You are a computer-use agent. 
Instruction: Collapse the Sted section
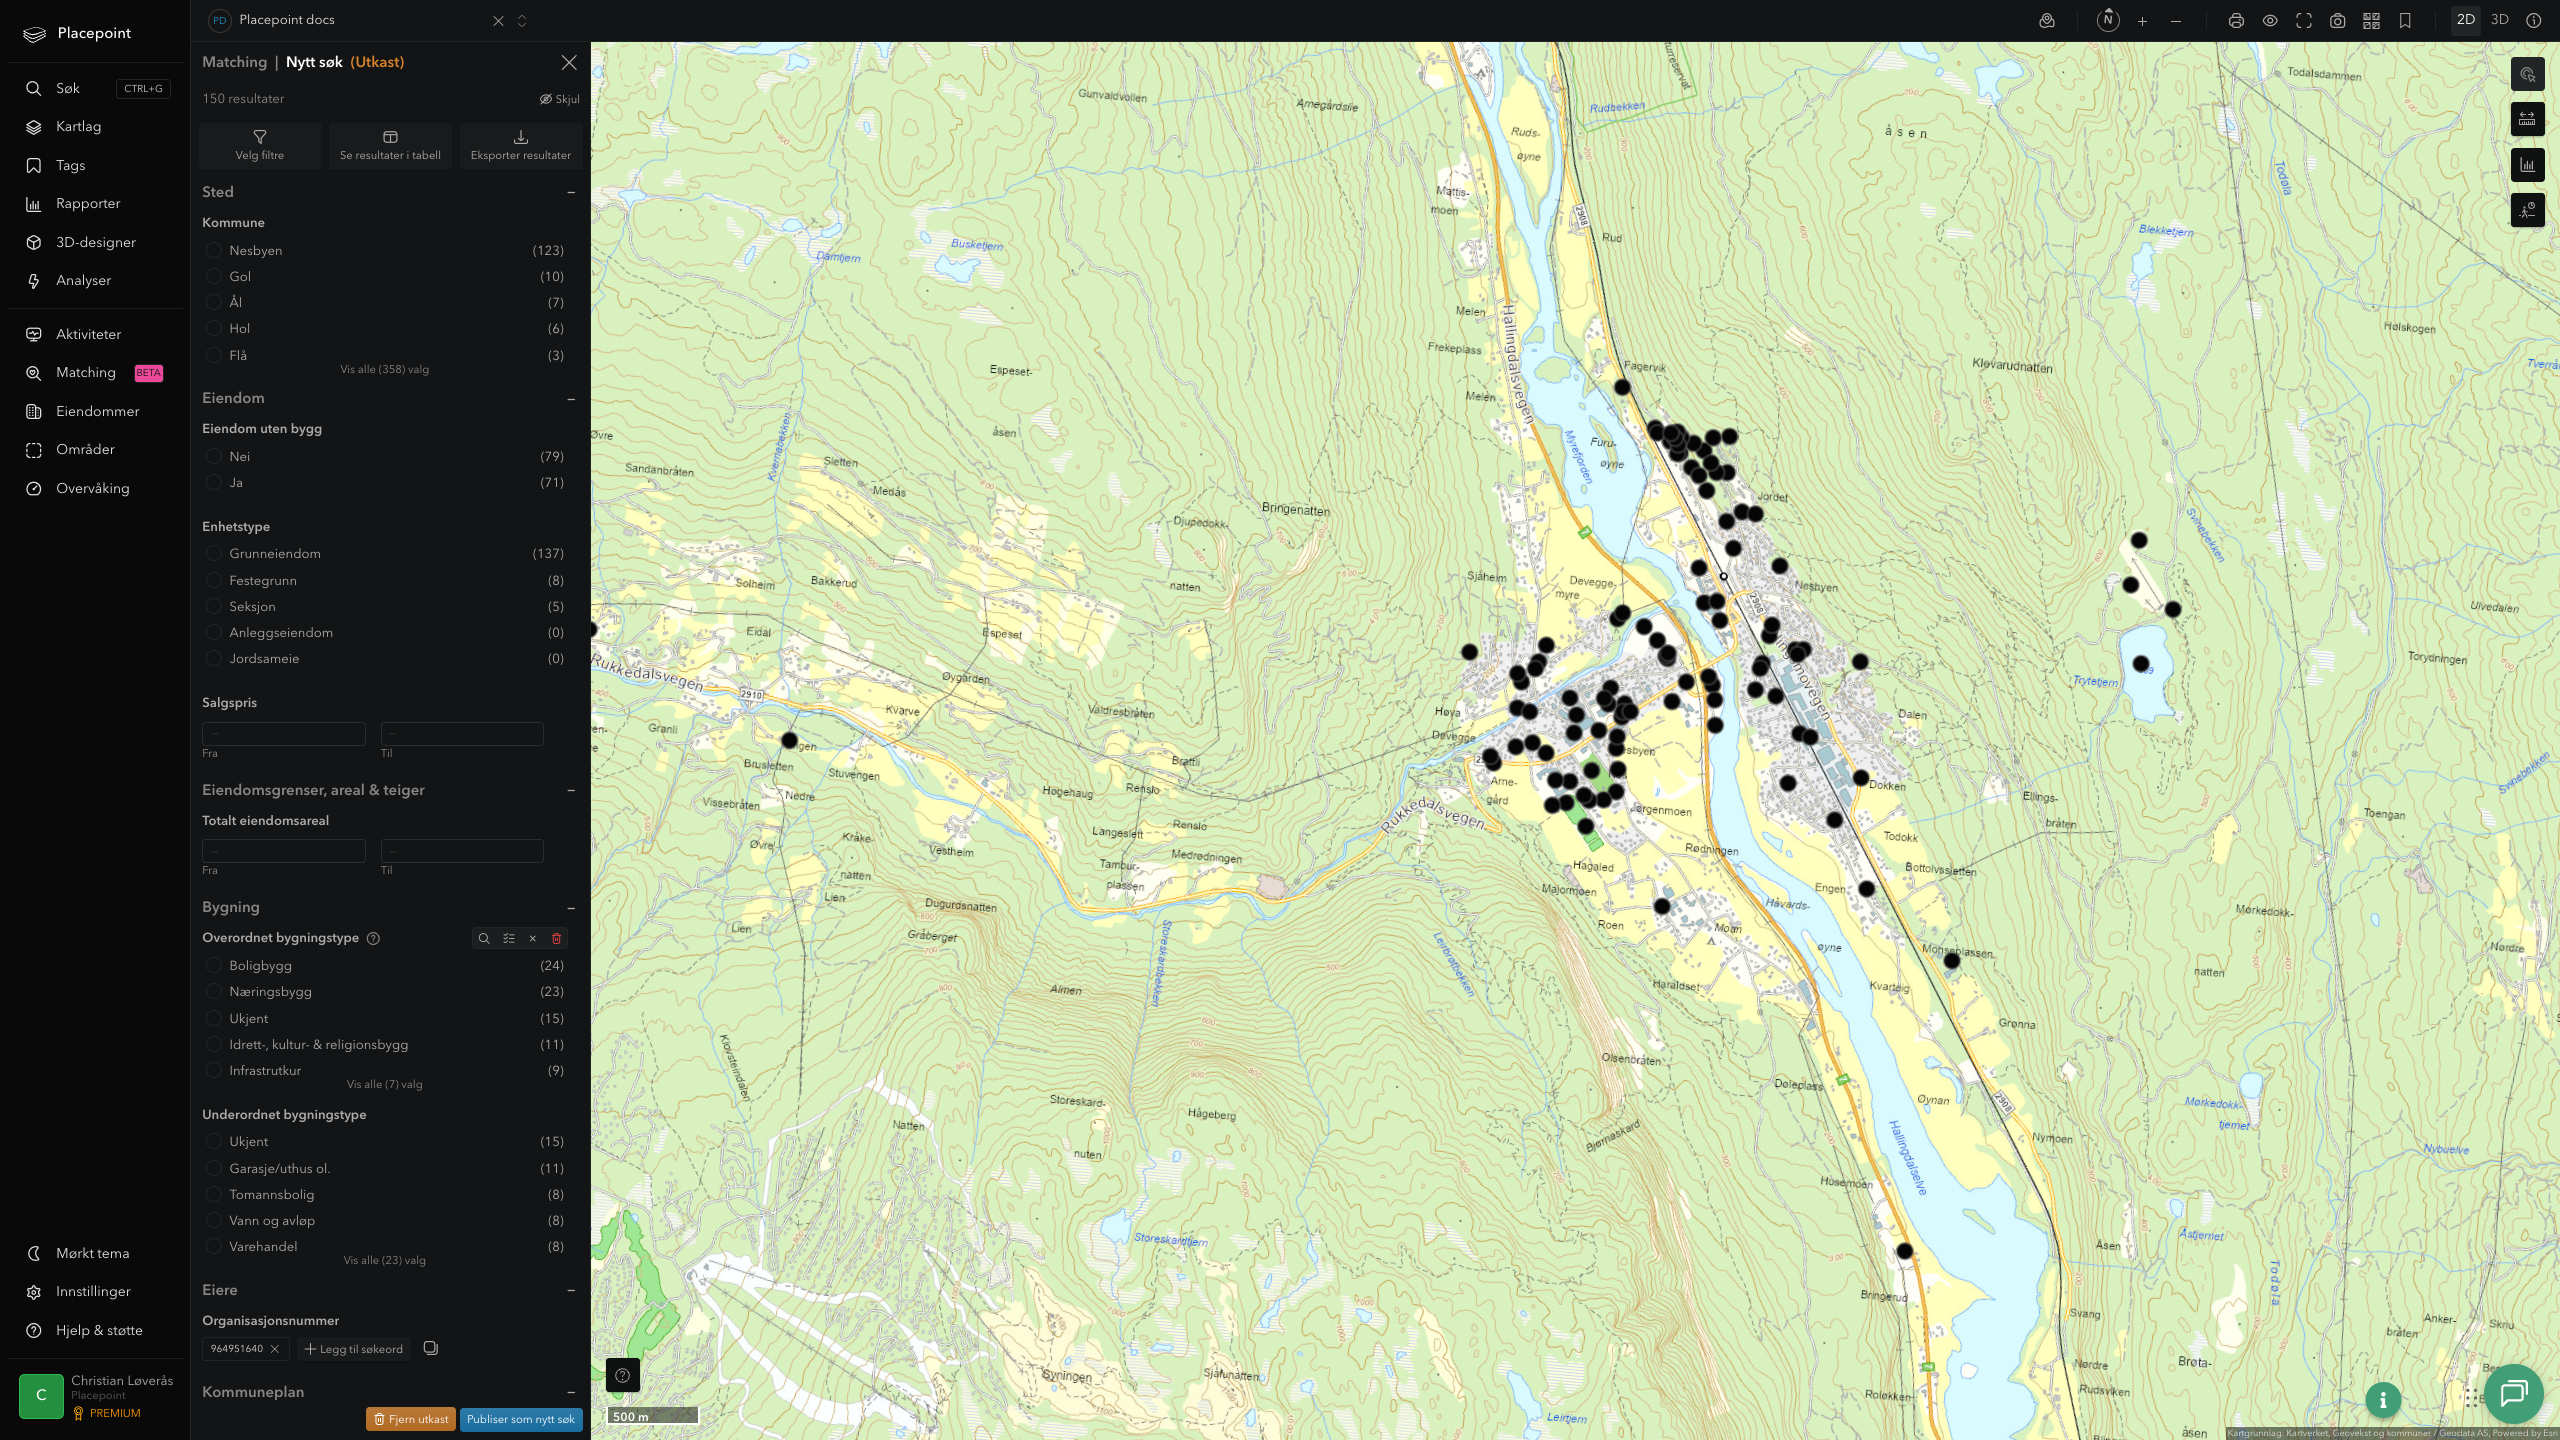pyautogui.click(x=571, y=192)
